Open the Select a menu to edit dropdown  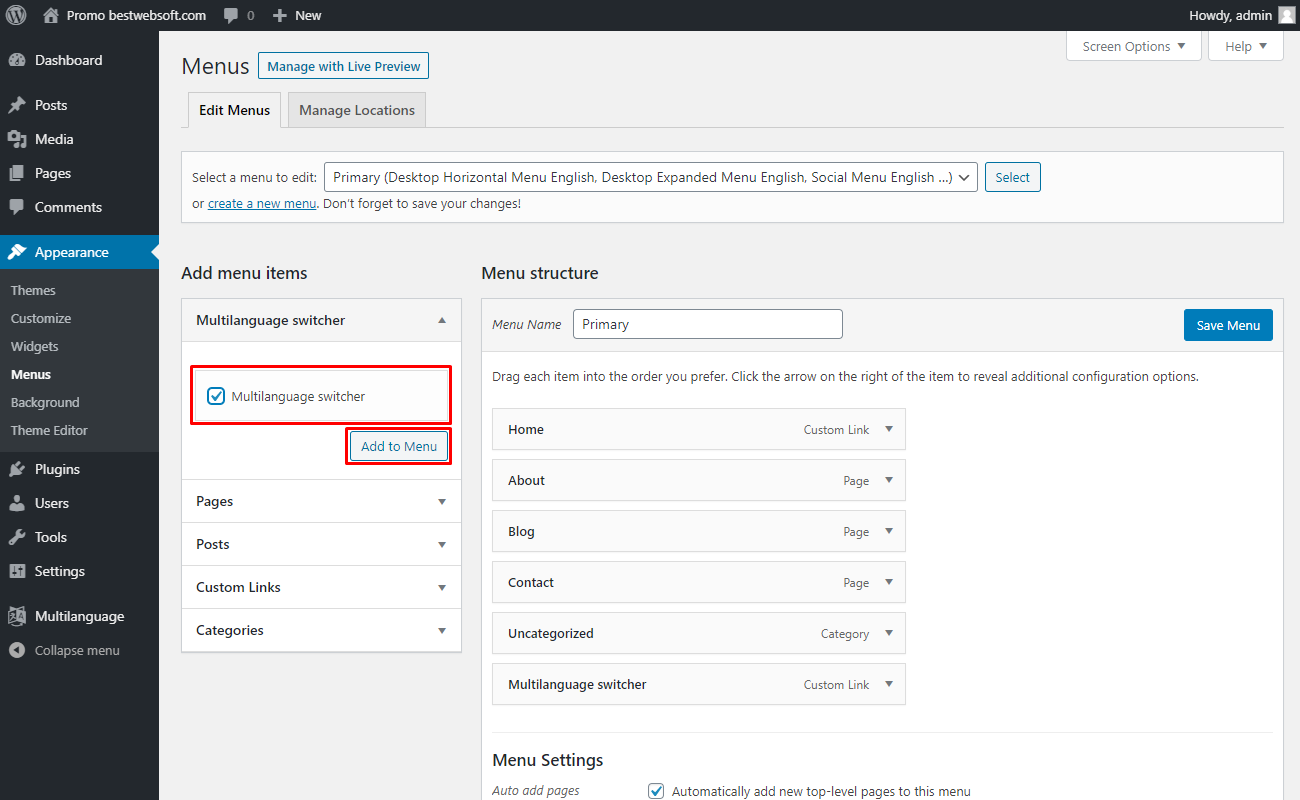click(x=651, y=177)
